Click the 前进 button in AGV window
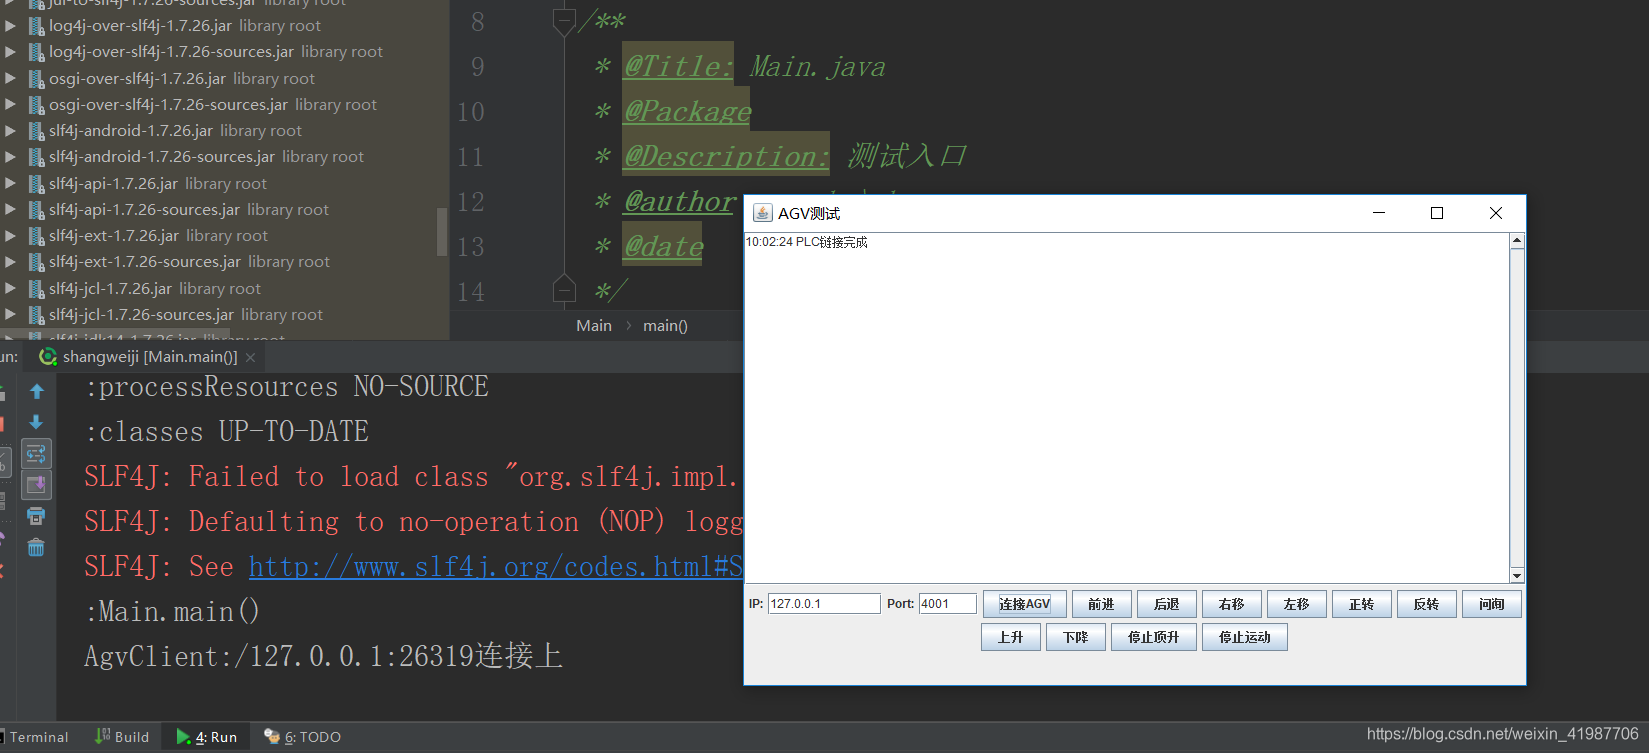1649x753 pixels. point(1102,604)
